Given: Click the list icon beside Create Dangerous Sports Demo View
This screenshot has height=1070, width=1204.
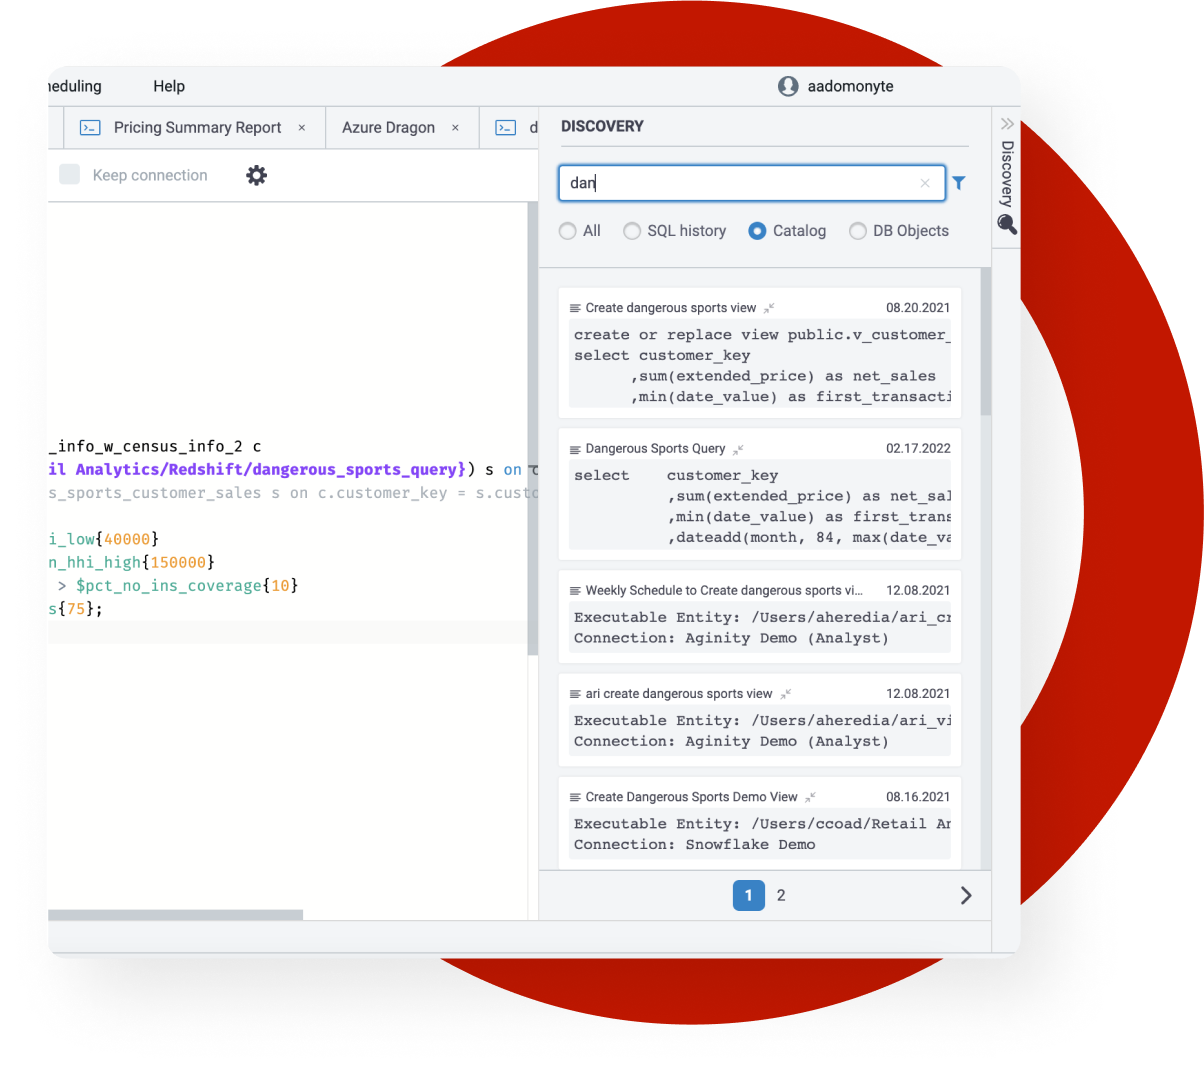Looking at the screenshot, I should pyautogui.click(x=575, y=797).
